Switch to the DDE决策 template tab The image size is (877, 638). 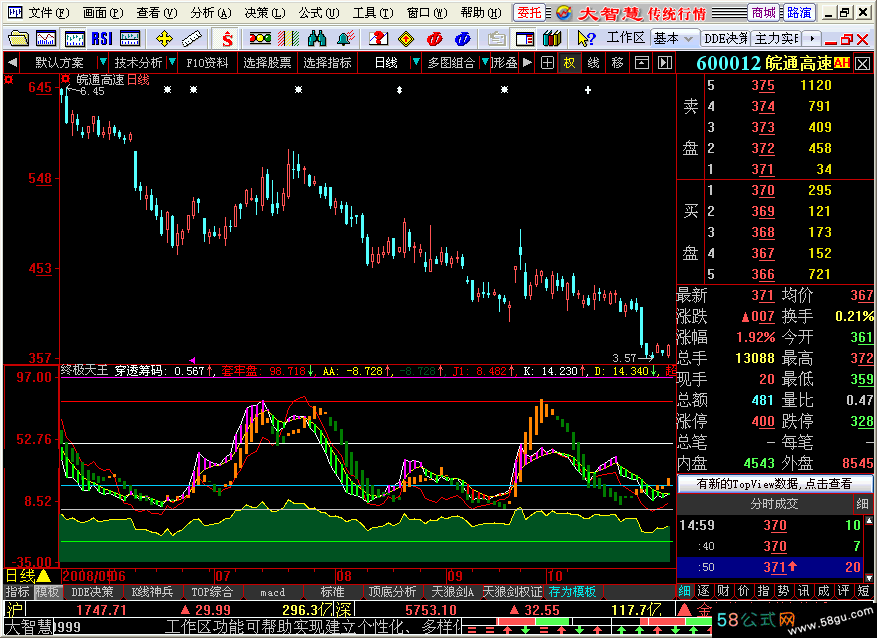92,592
